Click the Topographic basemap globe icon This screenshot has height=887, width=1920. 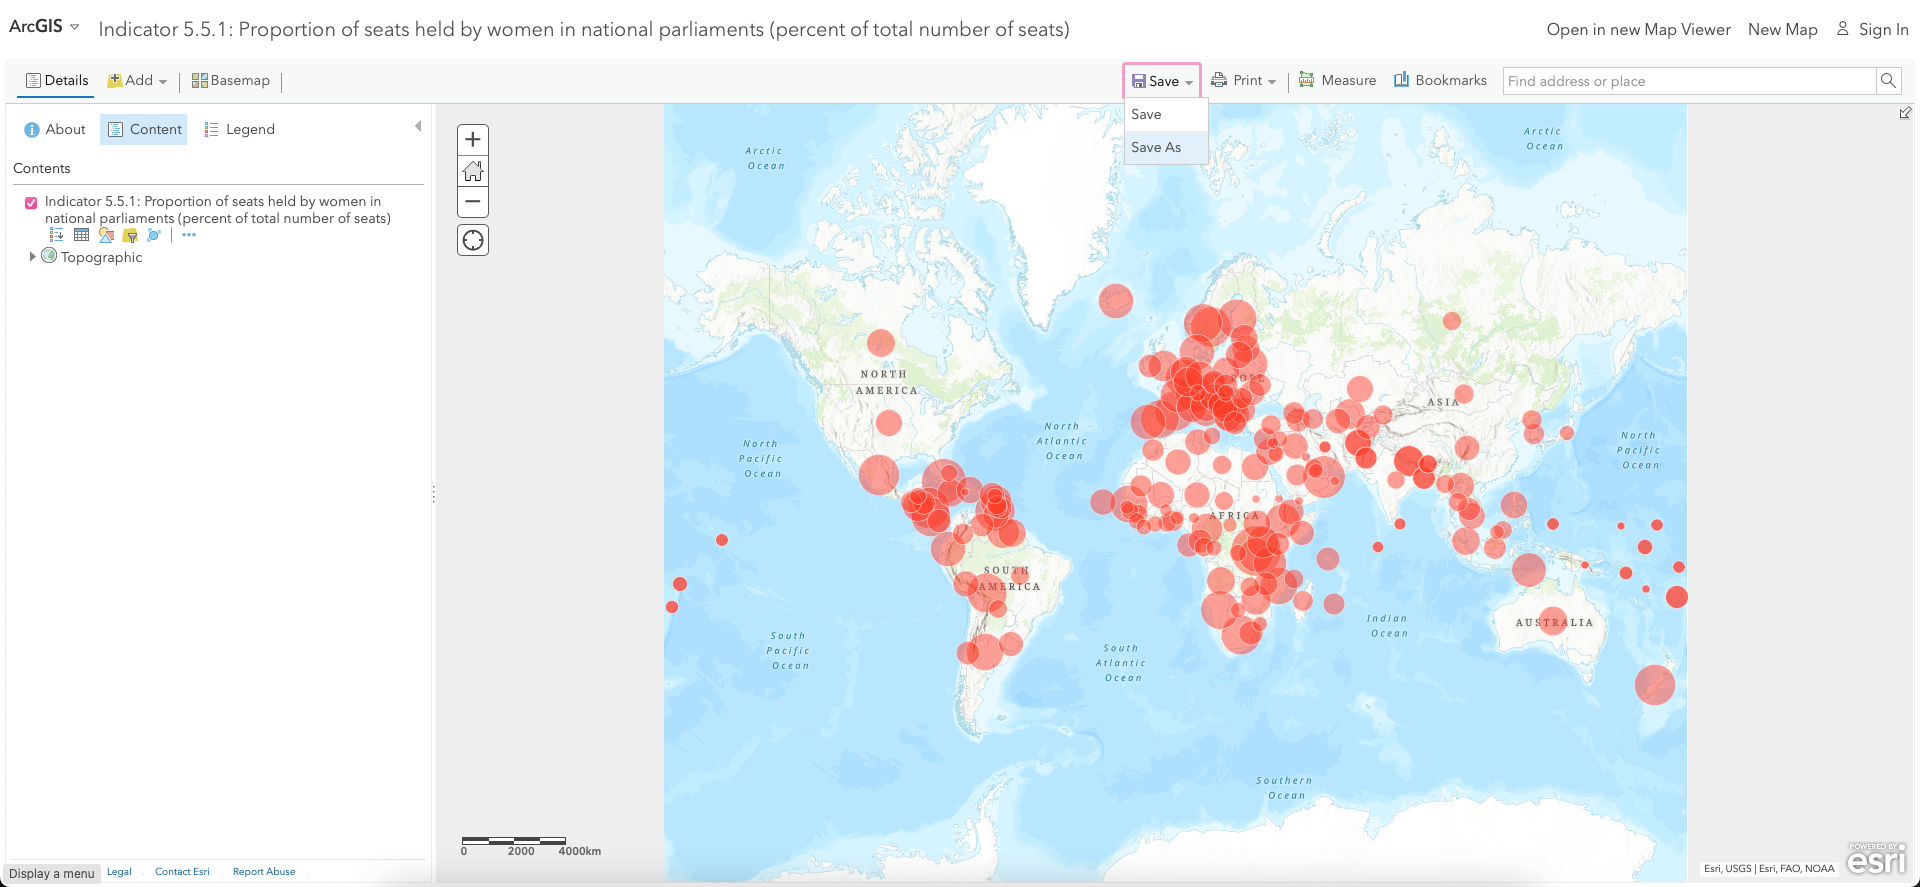(x=49, y=256)
